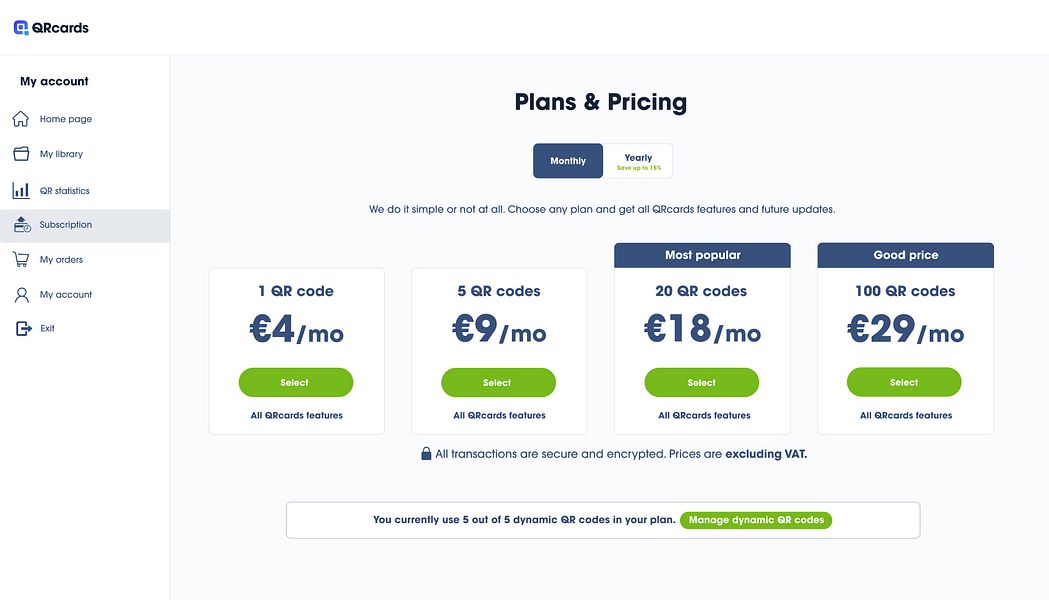The width and height of the screenshot is (1049, 600).
Task: Click the secure transactions lock icon
Action: (x=426, y=454)
